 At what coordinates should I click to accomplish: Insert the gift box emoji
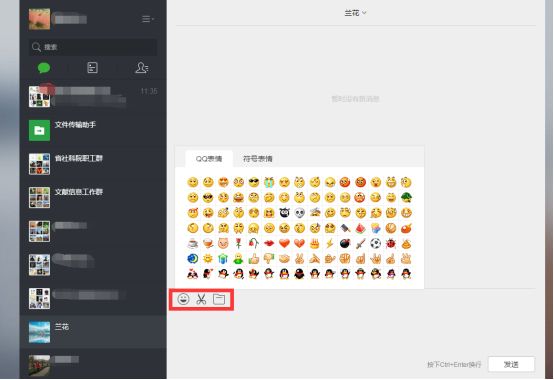(x=223, y=259)
